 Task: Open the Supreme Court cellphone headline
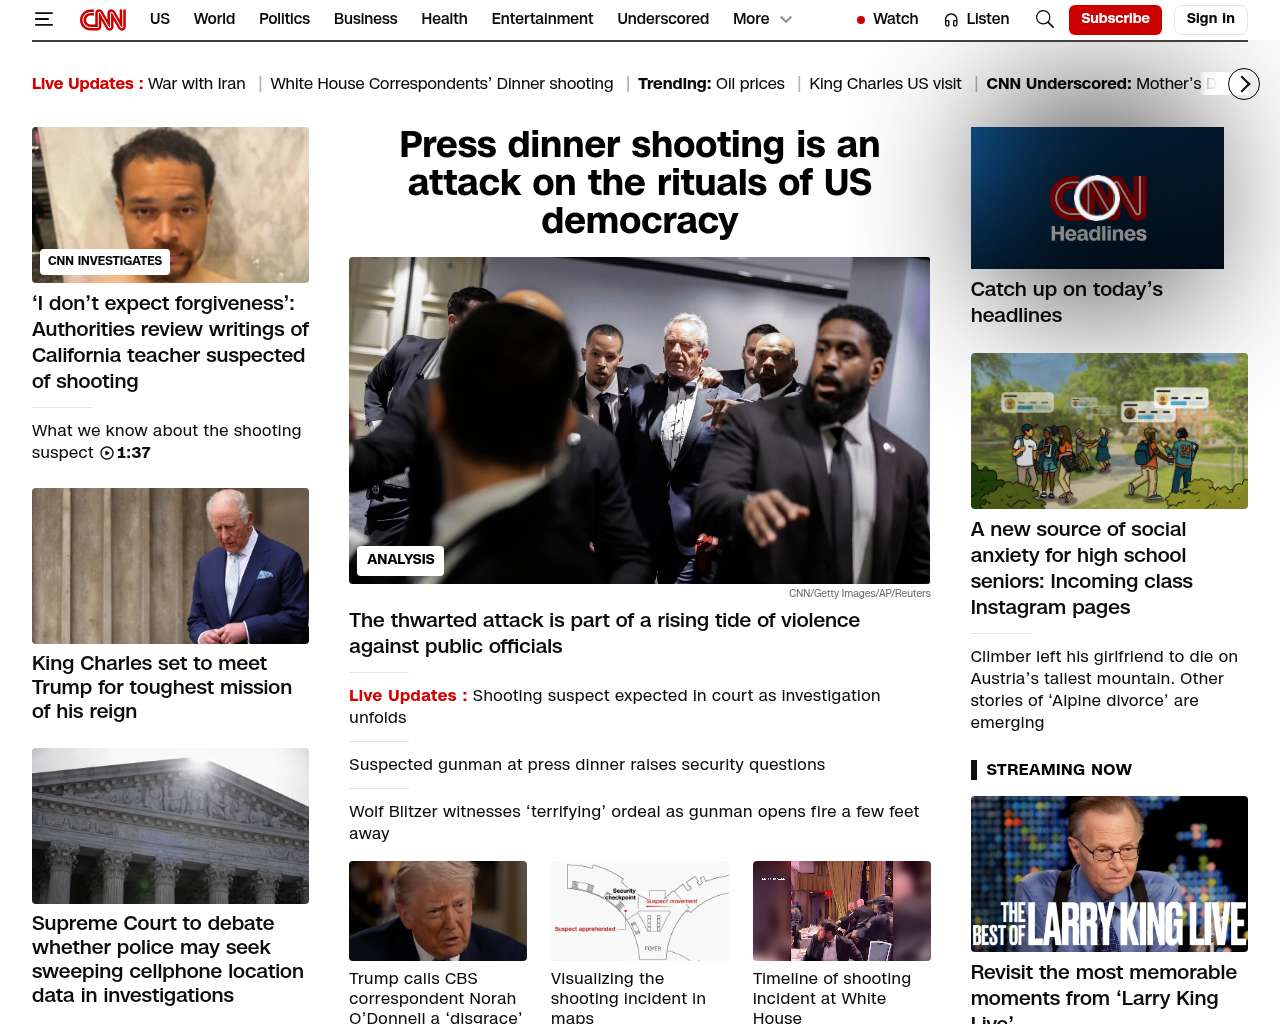(168, 958)
